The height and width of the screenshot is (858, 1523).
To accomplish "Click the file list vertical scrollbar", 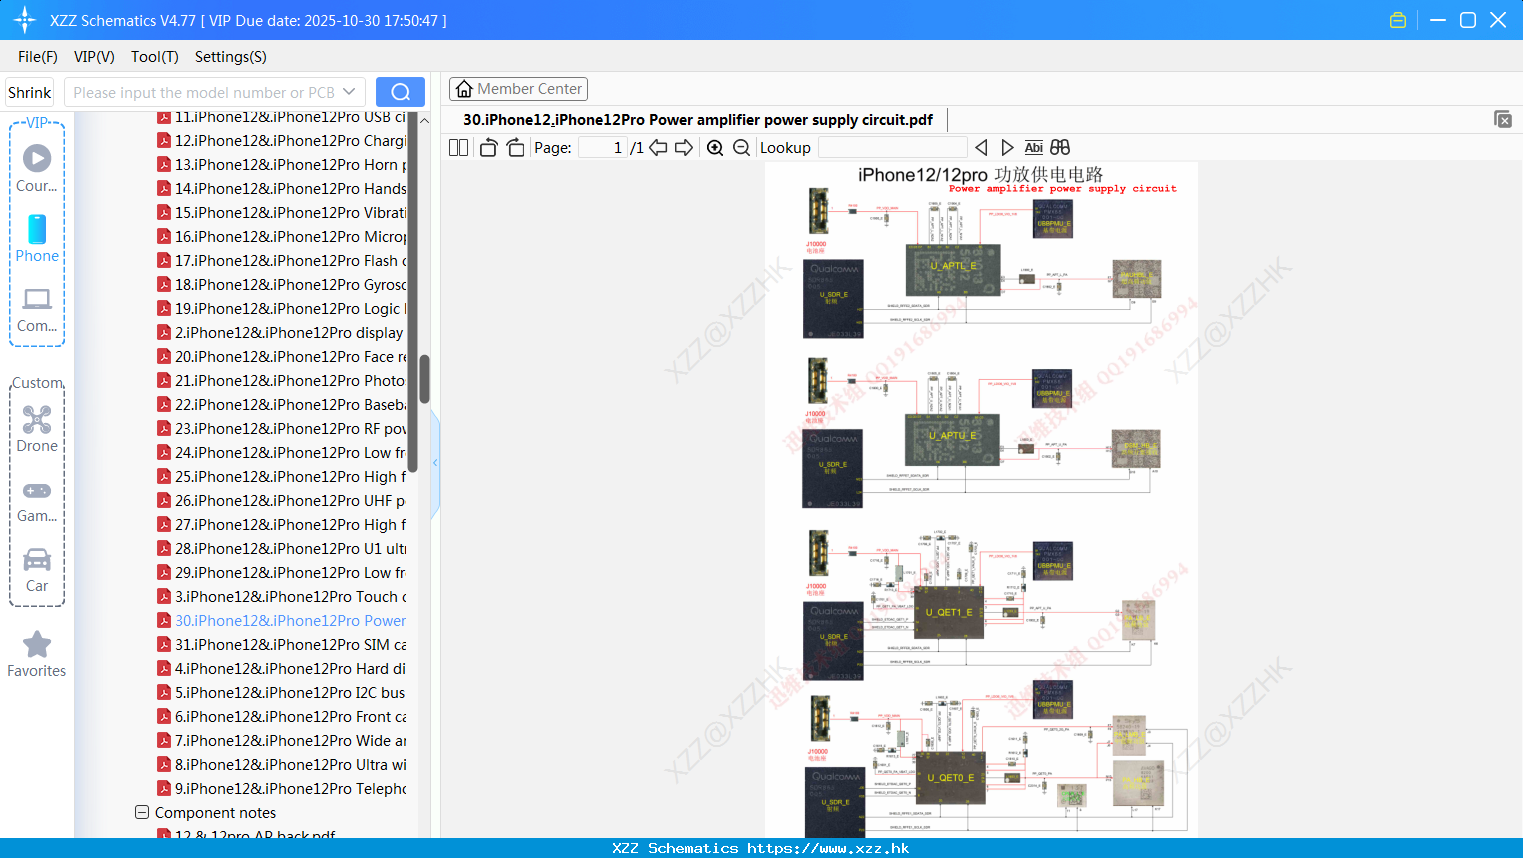I will point(424,378).
